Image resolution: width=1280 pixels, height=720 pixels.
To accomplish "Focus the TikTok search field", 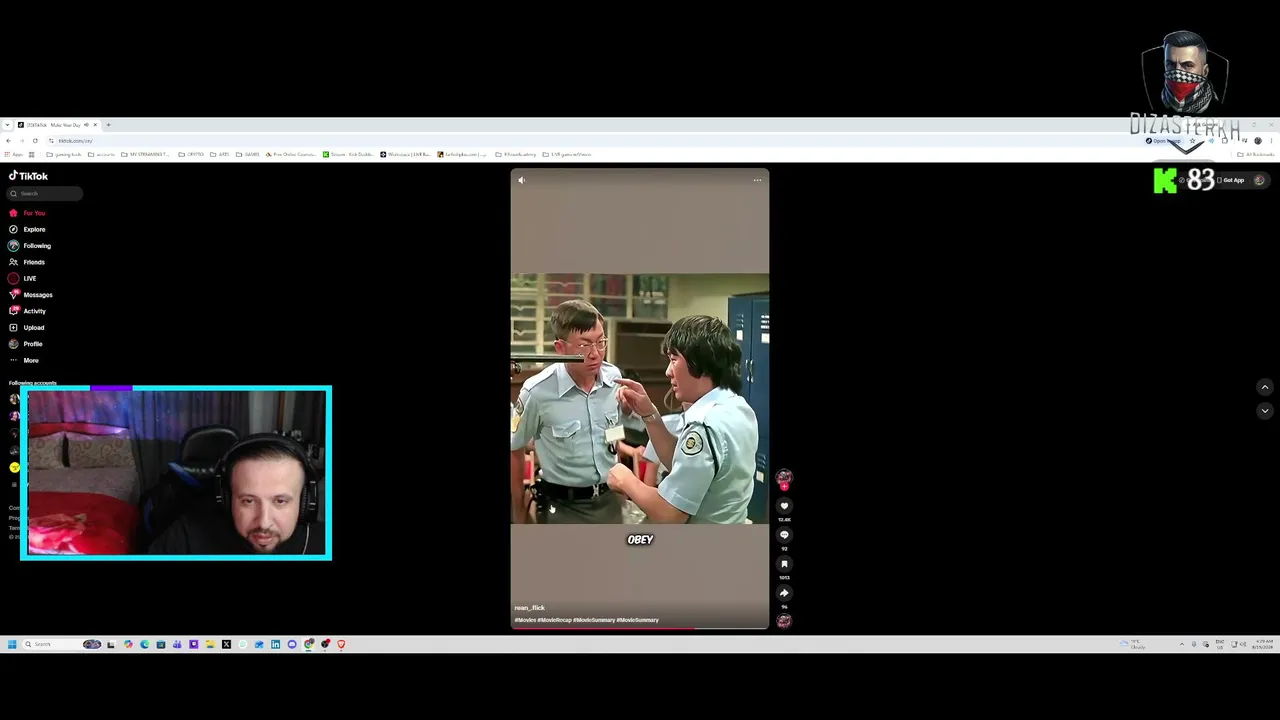I will [x=46, y=193].
